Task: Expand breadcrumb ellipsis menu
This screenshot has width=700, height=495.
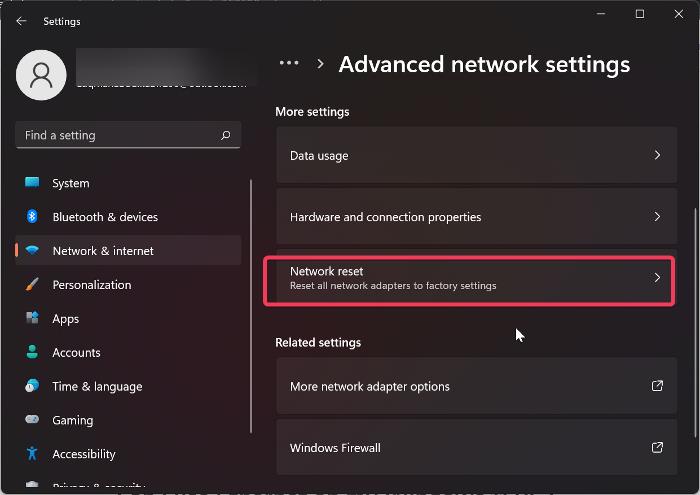Action: click(289, 63)
